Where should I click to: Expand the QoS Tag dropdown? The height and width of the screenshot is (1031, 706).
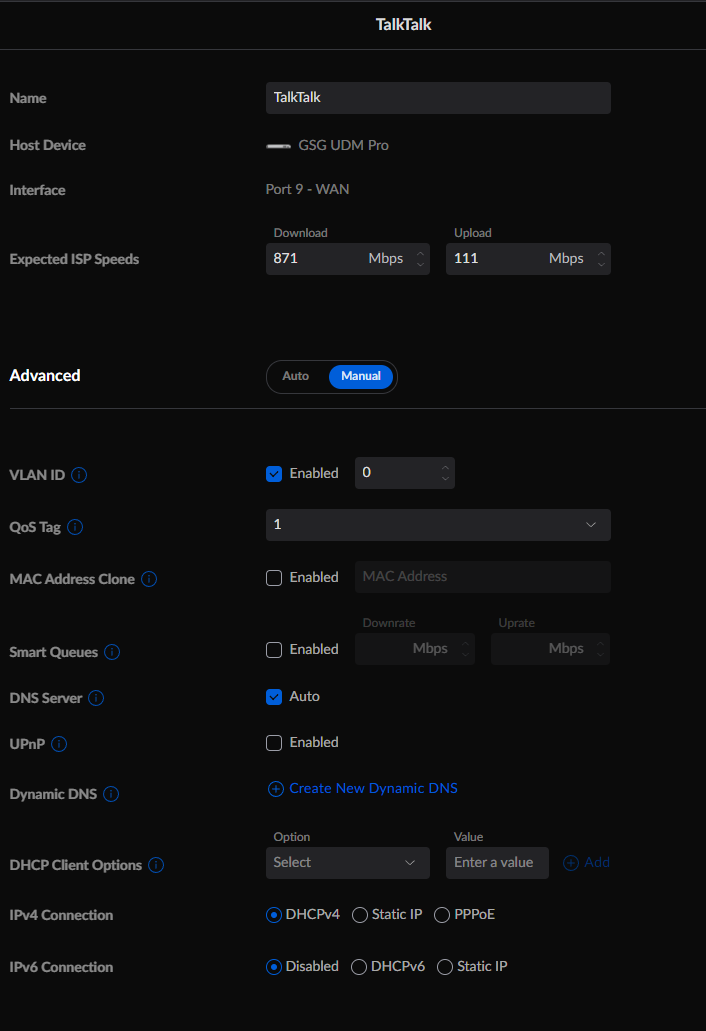click(438, 525)
